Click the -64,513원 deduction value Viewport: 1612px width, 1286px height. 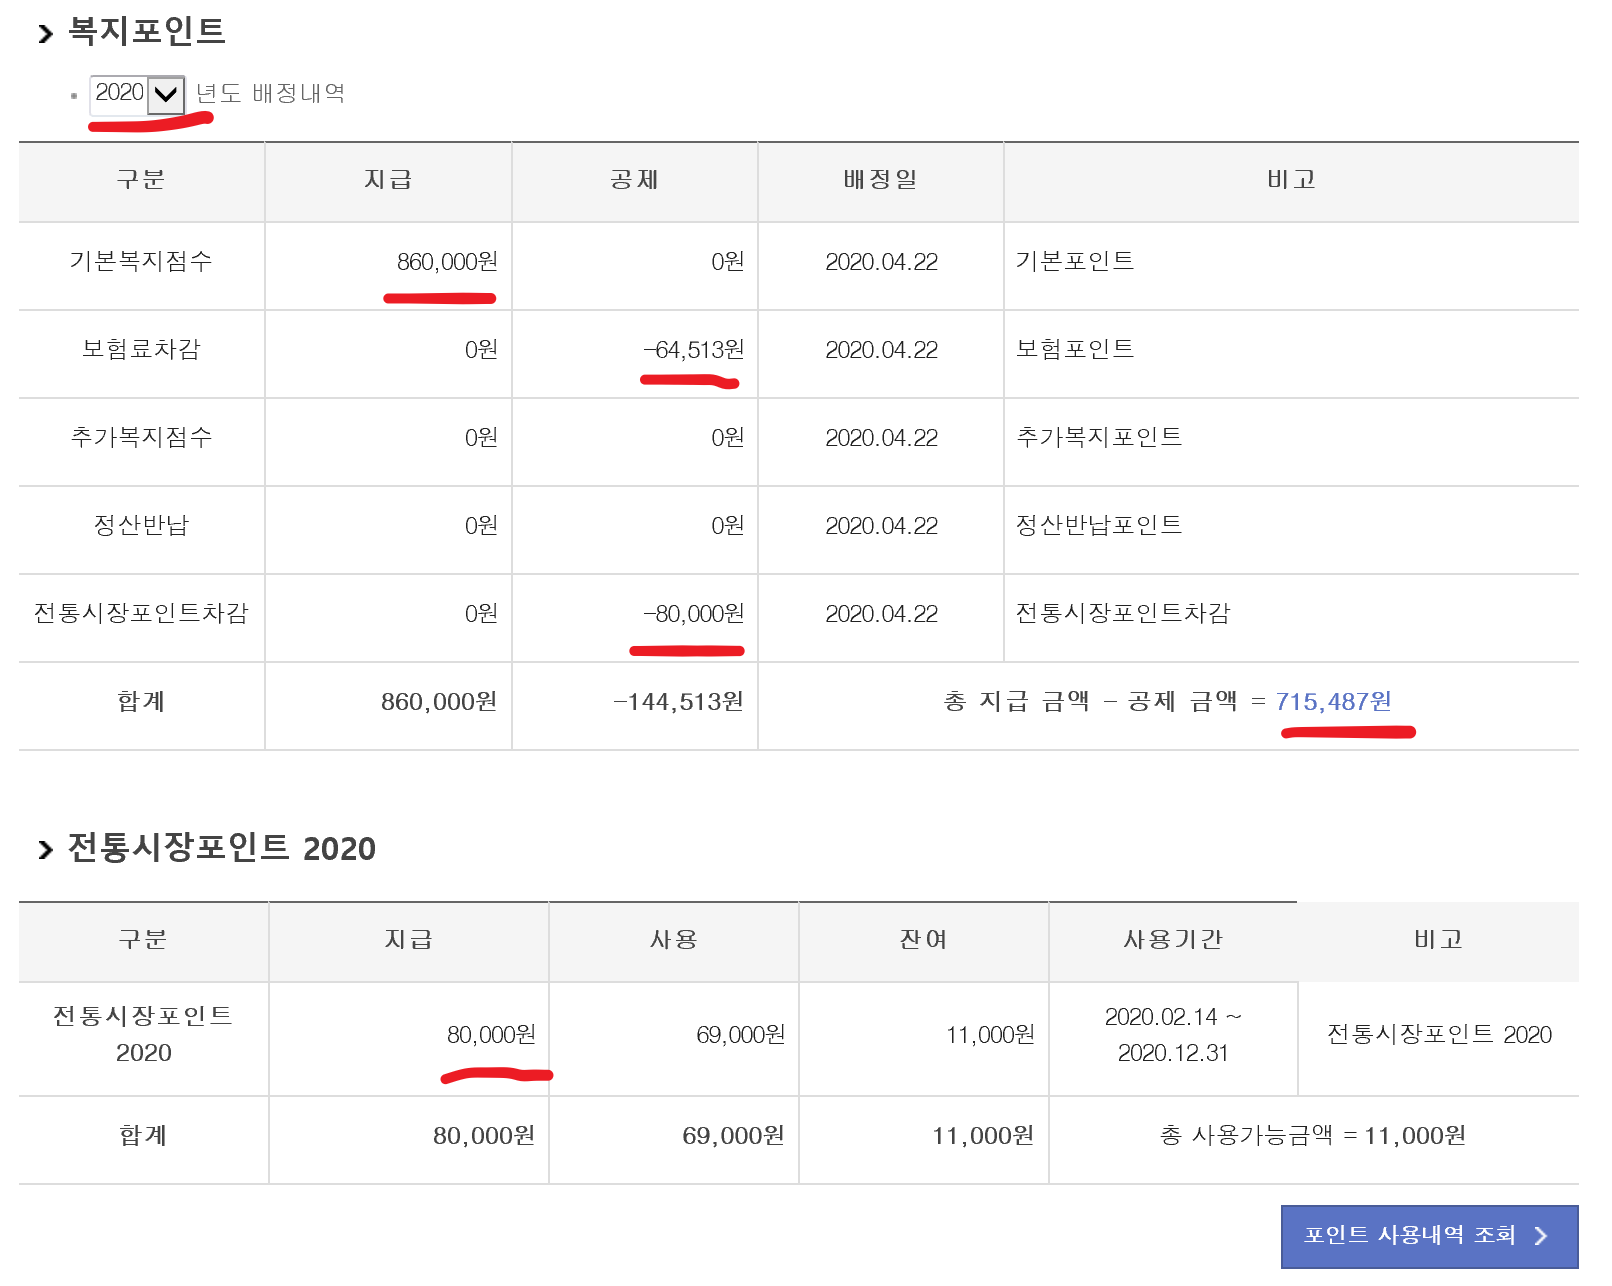pyautogui.click(x=693, y=350)
